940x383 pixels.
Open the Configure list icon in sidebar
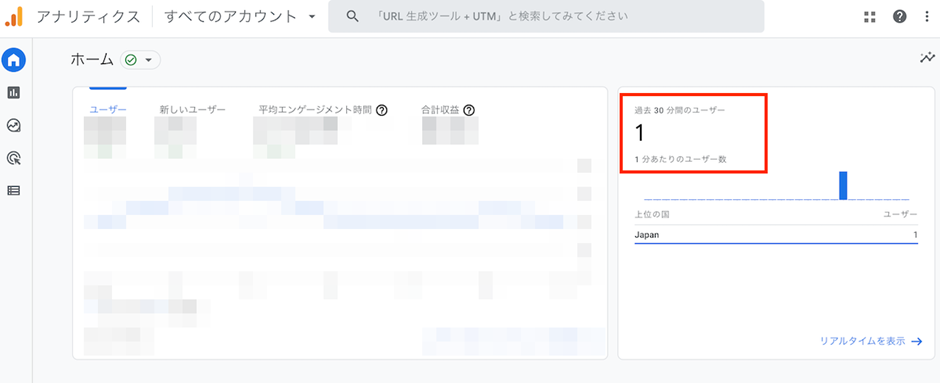14,191
